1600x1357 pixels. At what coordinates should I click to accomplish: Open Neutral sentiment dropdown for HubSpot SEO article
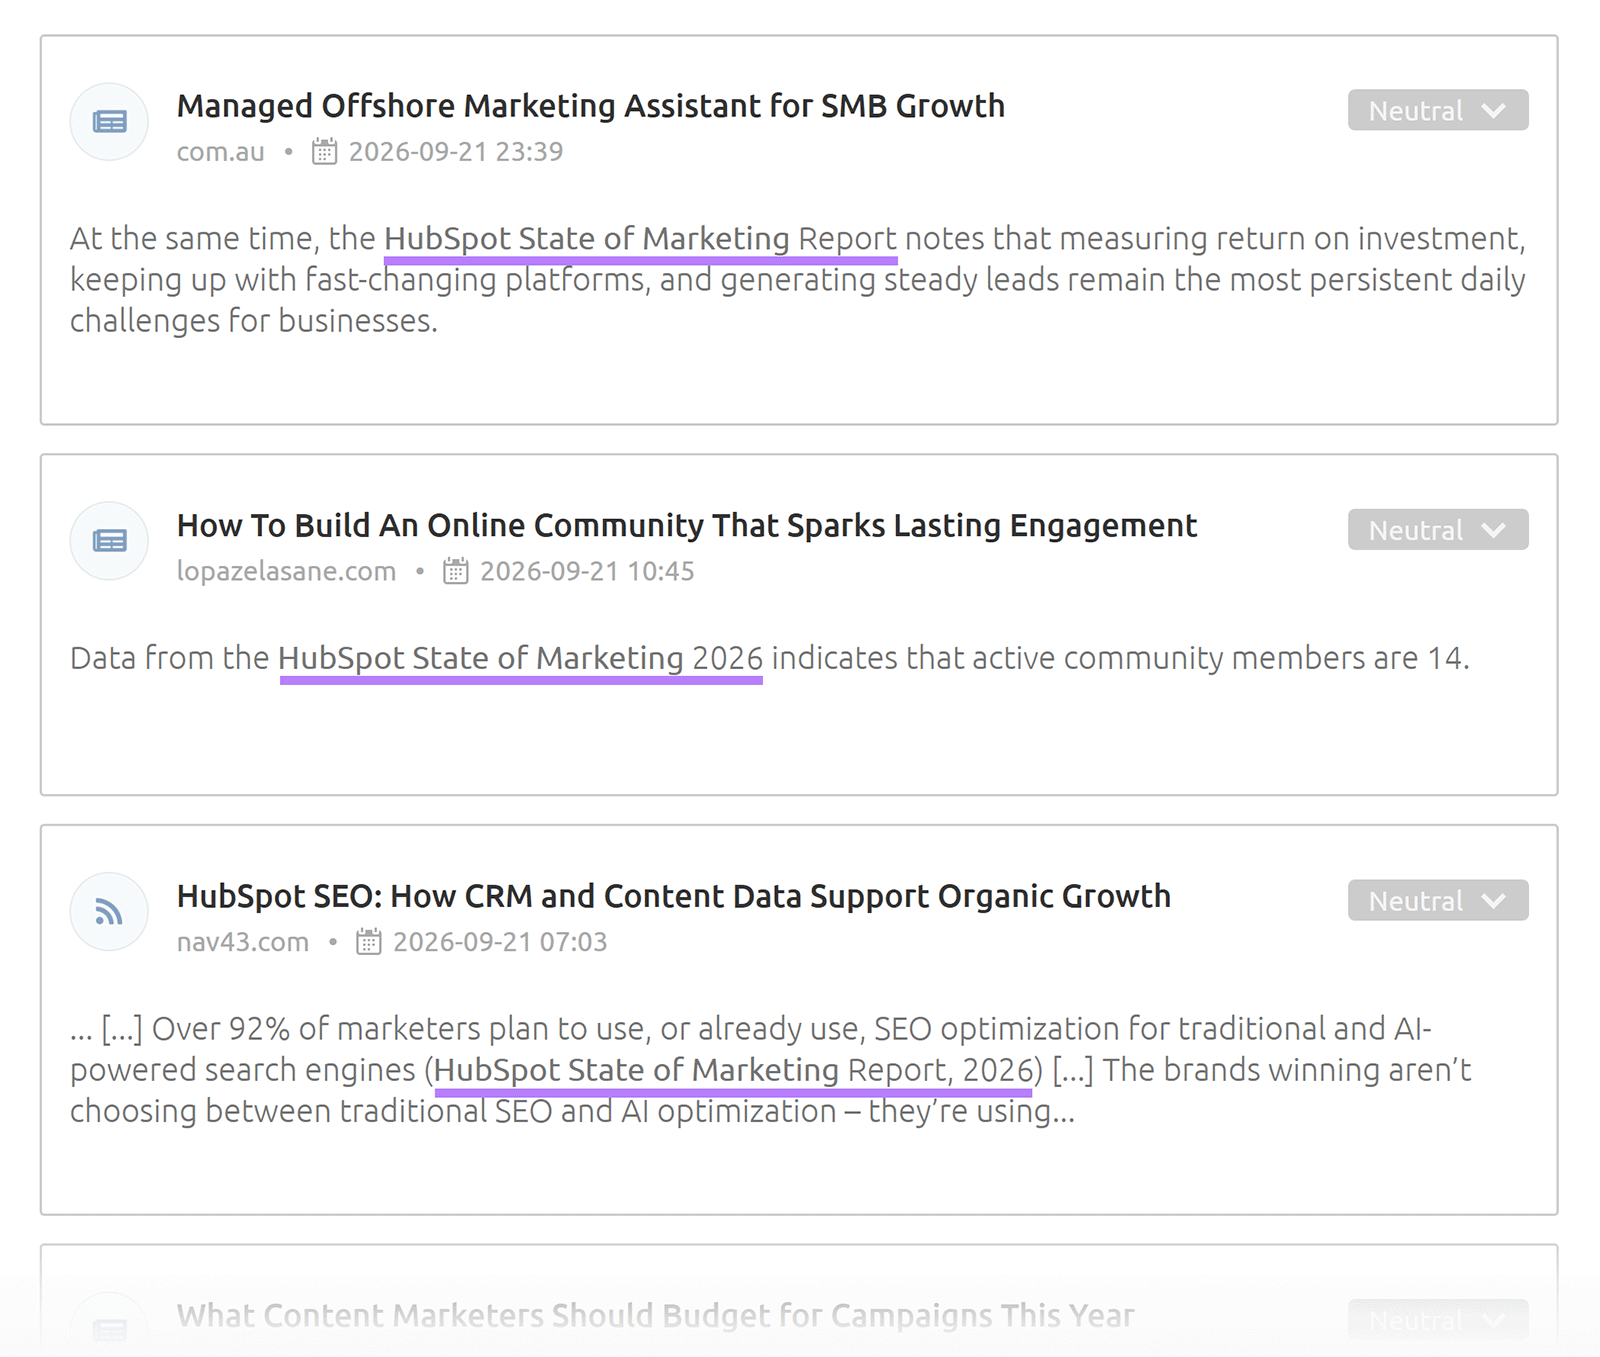coord(1438,900)
